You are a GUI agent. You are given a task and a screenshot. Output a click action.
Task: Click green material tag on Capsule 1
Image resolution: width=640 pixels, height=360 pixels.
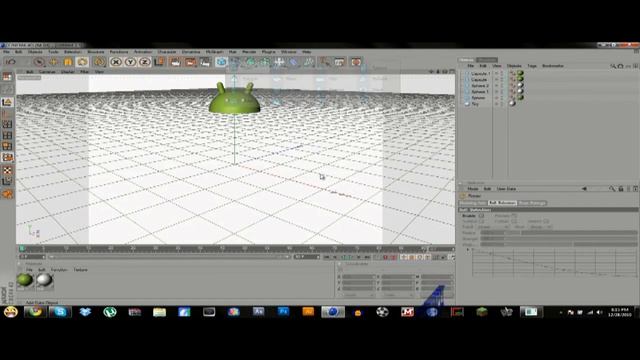[520, 73]
